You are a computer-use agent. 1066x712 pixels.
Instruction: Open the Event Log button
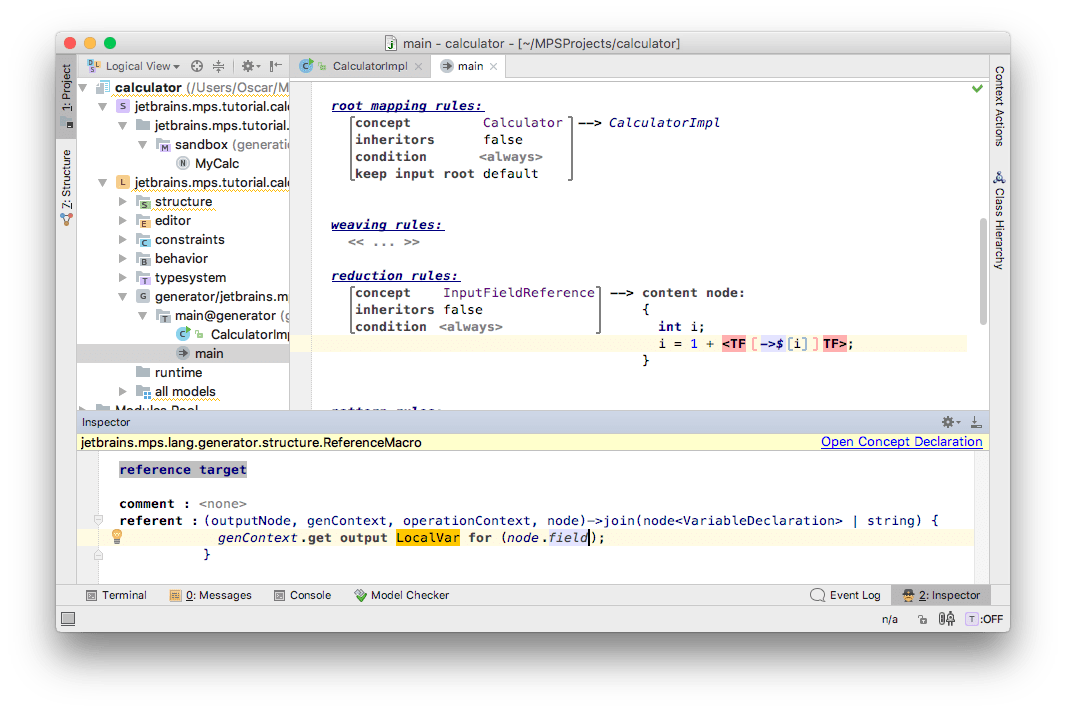[846, 595]
